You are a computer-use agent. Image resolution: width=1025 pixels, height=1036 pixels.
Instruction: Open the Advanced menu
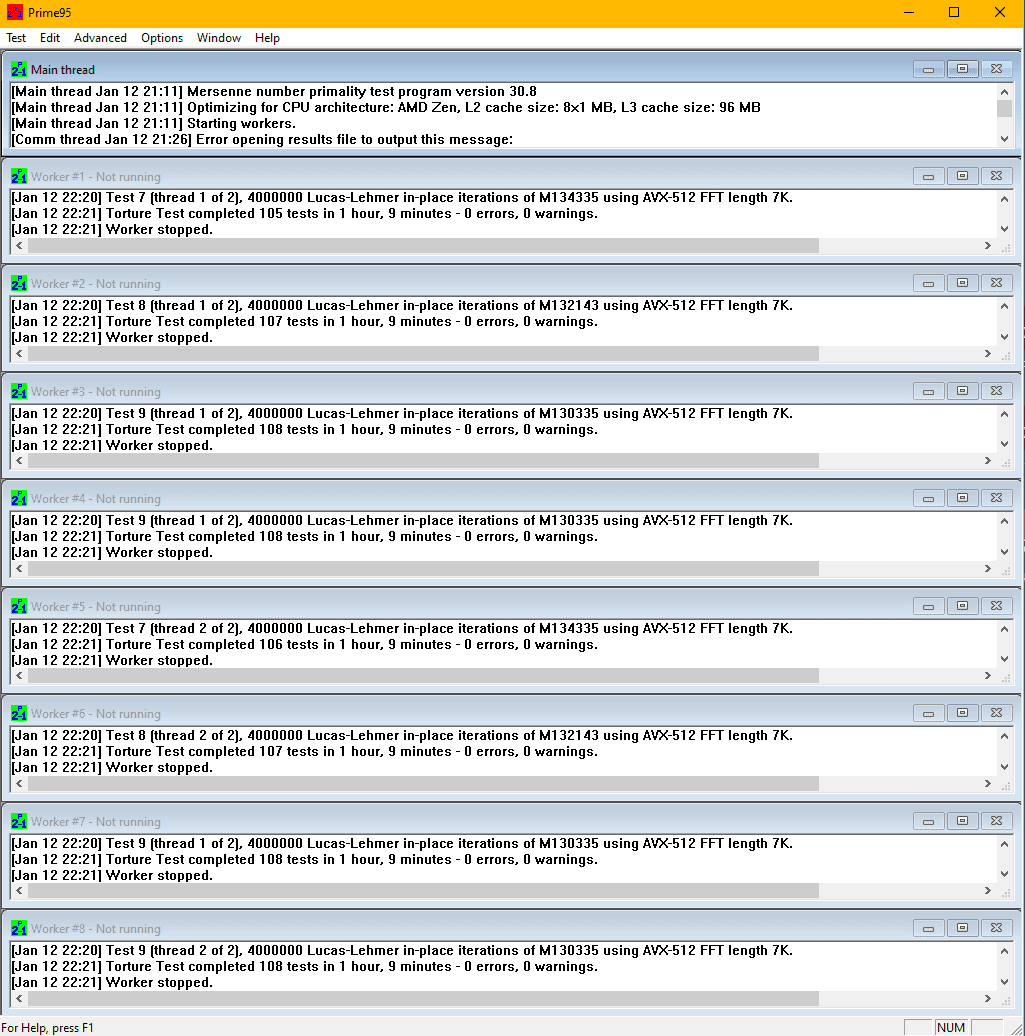[x=100, y=38]
